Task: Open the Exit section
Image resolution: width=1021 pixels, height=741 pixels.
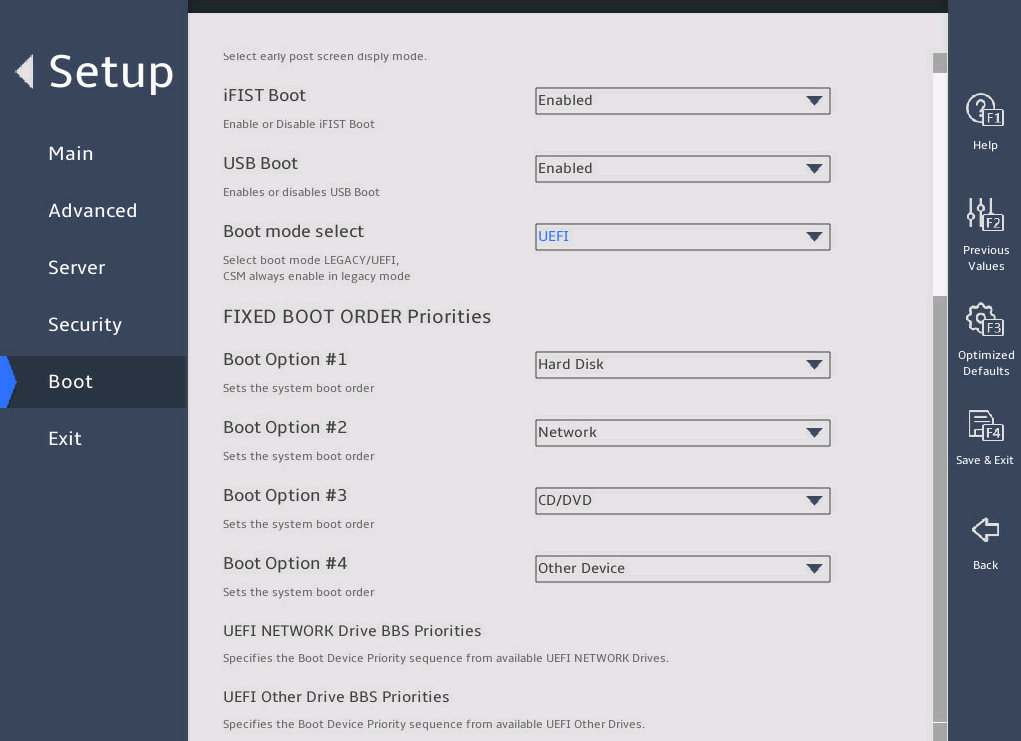Action: pyautogui.click(x=65, y=438)
